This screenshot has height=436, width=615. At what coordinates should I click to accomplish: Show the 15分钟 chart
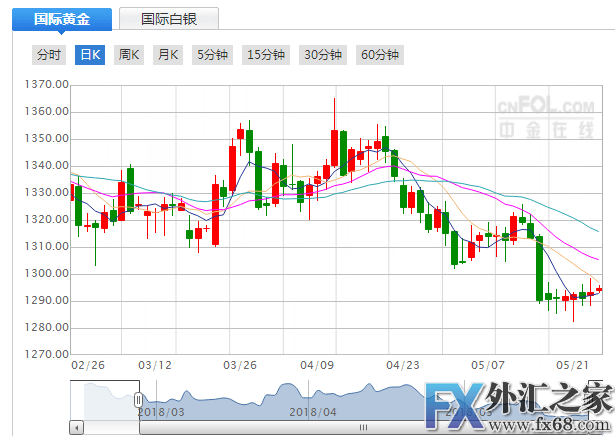(x=266, y=54)
